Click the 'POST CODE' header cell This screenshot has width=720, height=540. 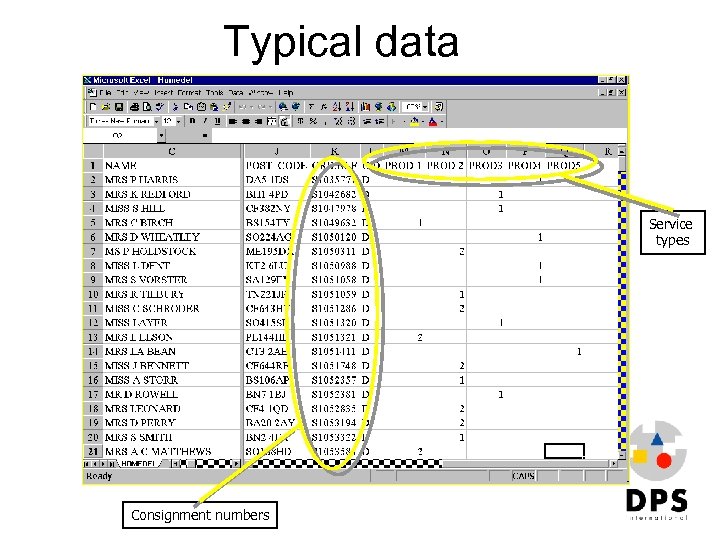tap(276, 165)
